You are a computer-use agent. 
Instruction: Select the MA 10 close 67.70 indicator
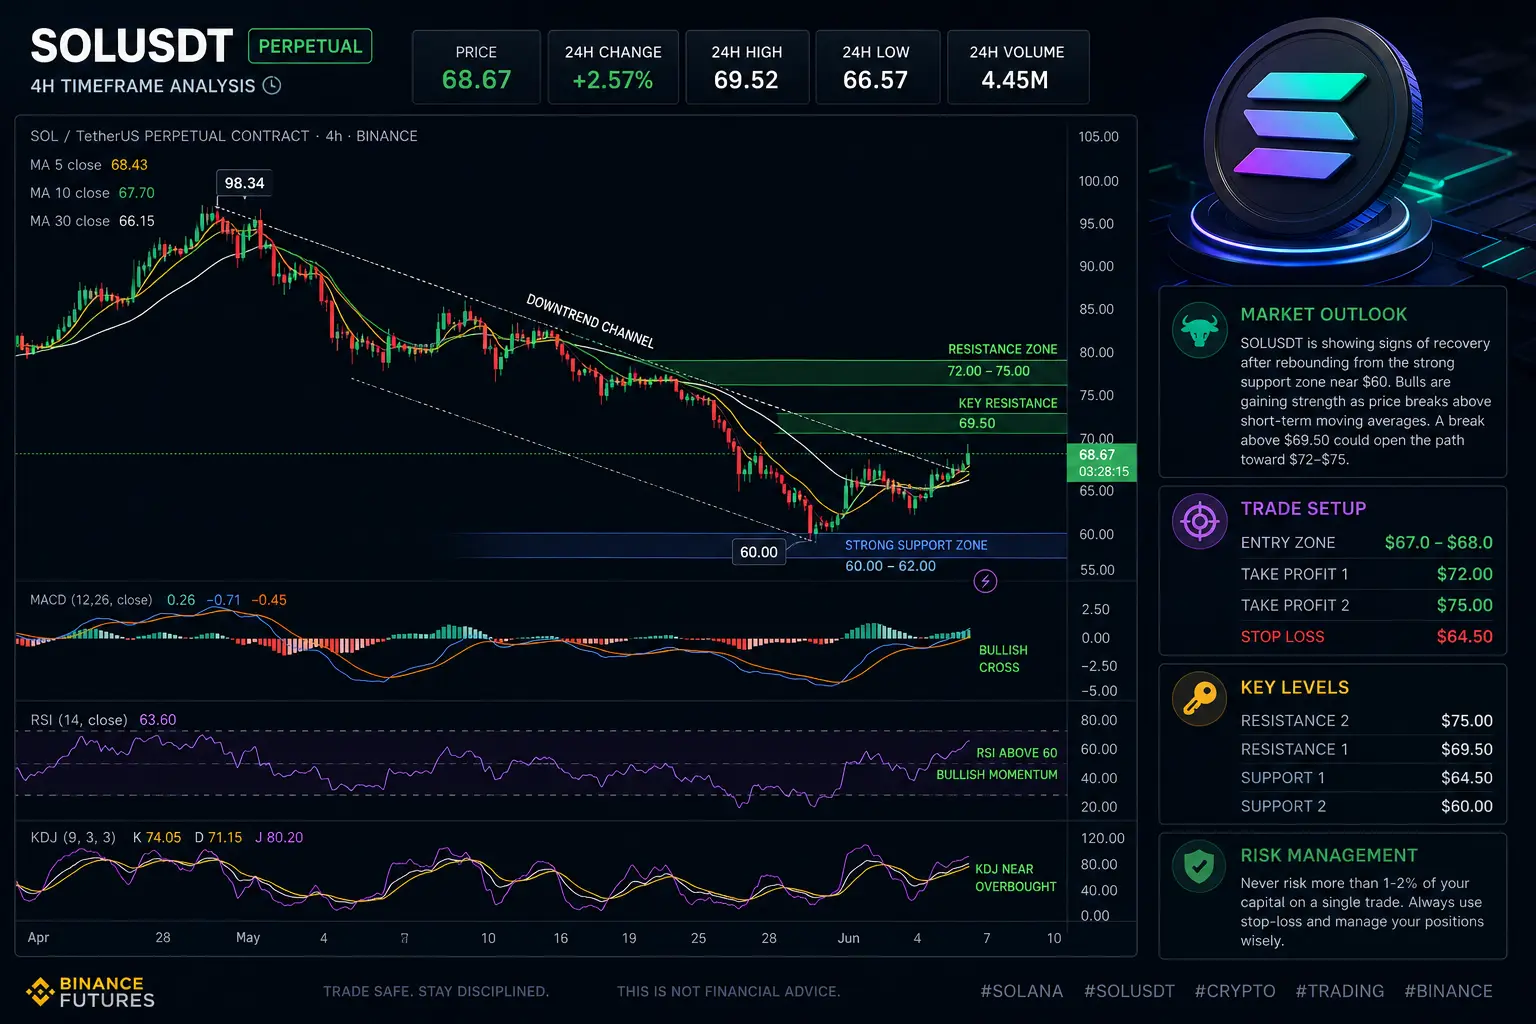point(92,193)
